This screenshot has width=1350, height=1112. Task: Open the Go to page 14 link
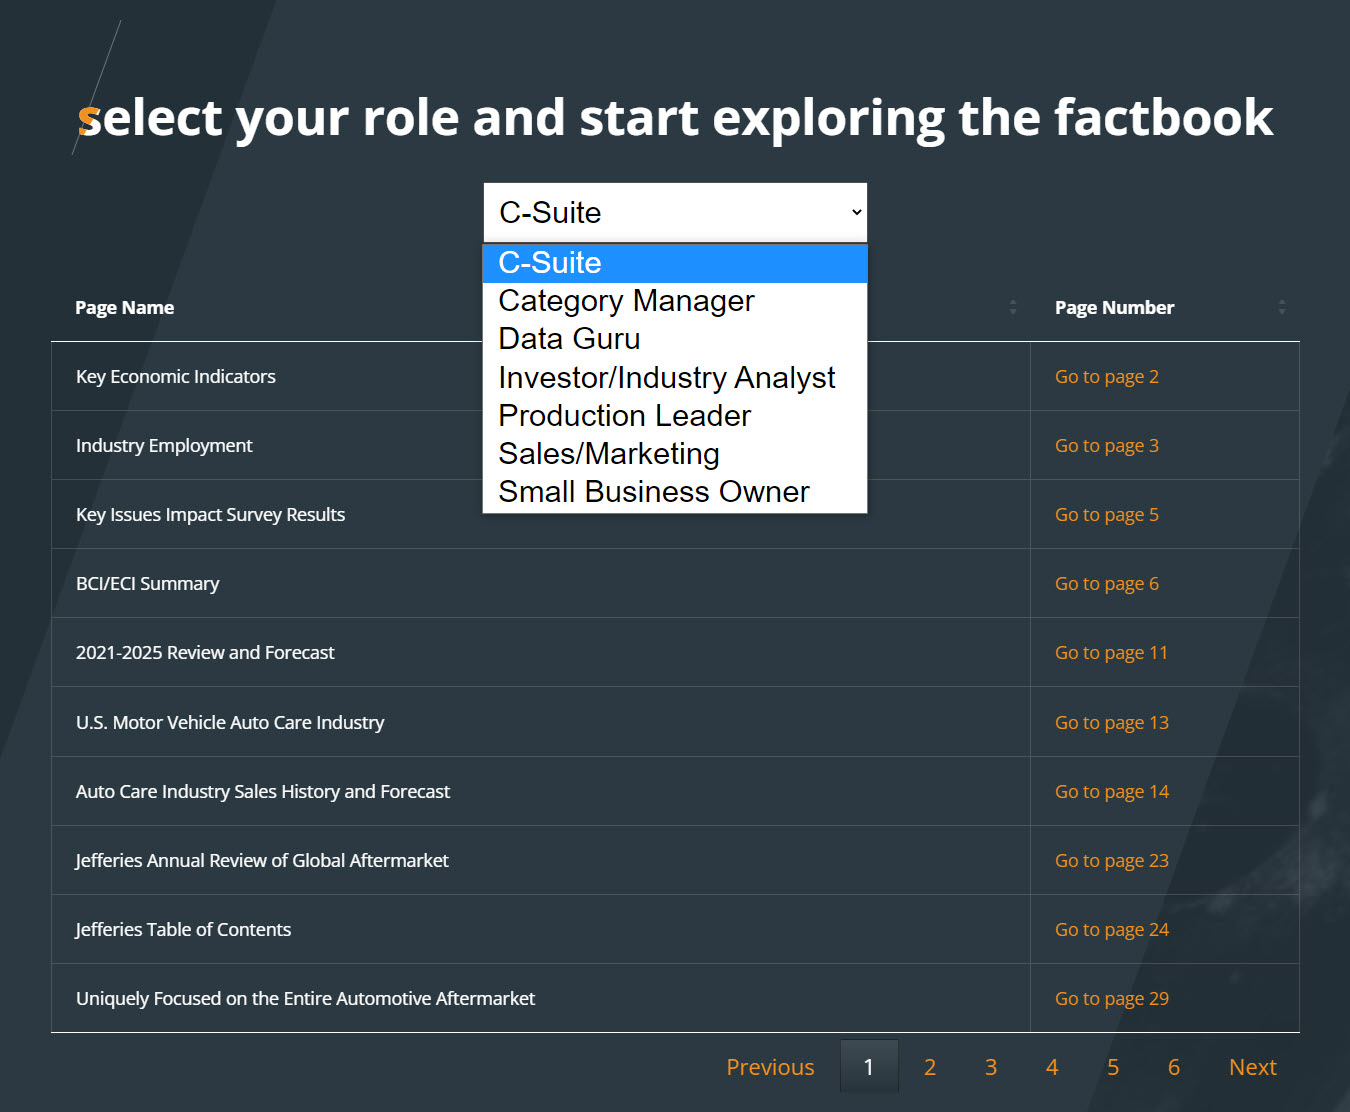click(x=1112, y=792)
